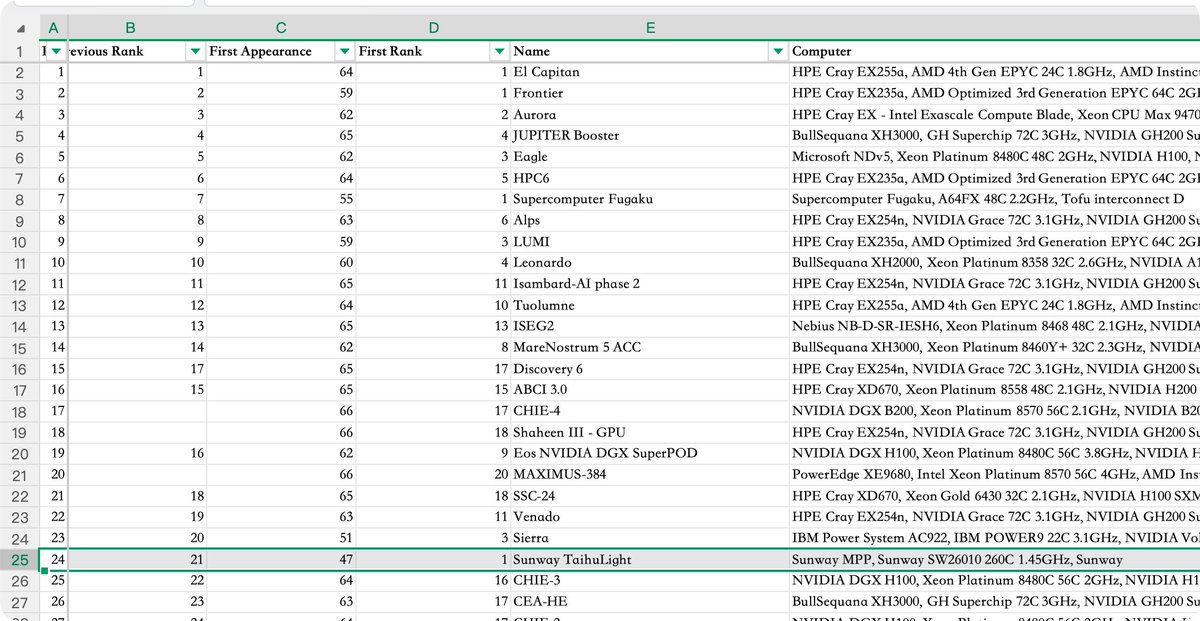
Task: Select the Aurora name cell
Action: click(650, 114)
